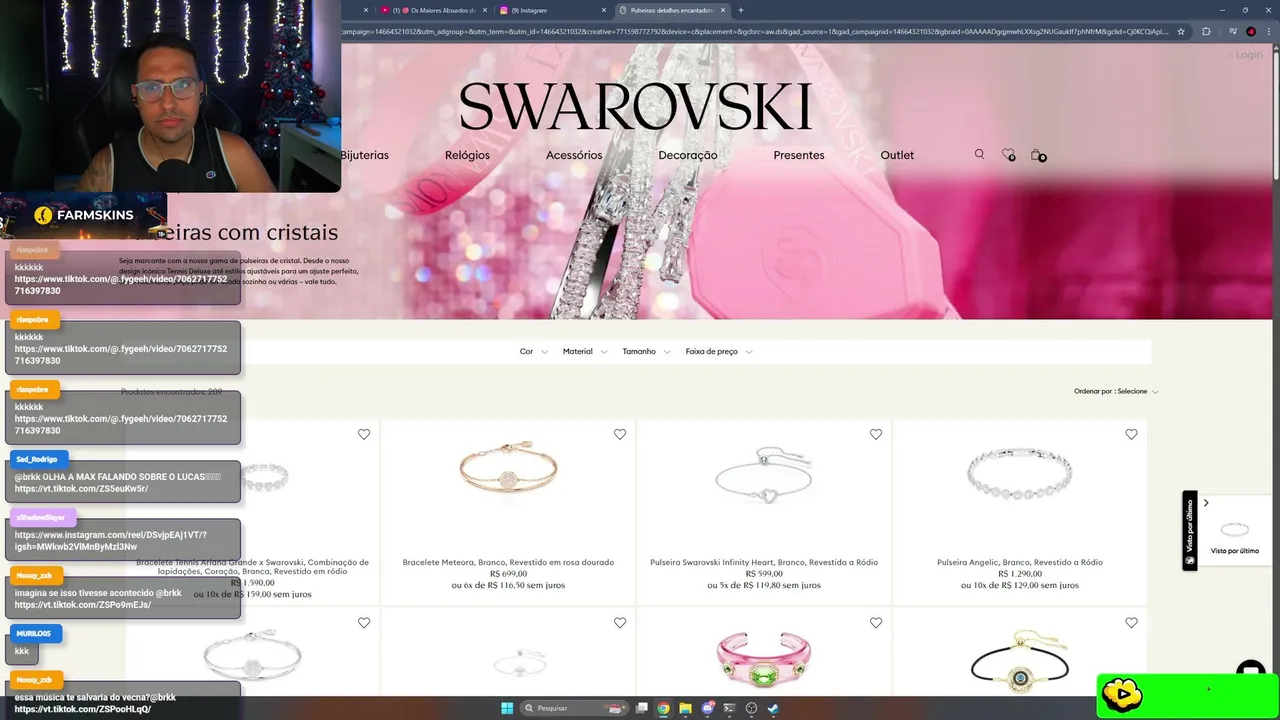Open the Pulseira Angelic bracelet image
The width and height of the screenshot is (1280, 720).
click(1020, 473)
